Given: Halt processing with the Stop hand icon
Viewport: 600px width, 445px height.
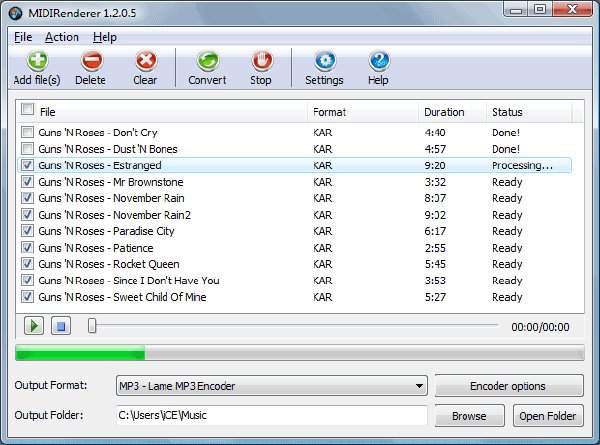Looking at the screenshot, I should [x=262, y=61].
